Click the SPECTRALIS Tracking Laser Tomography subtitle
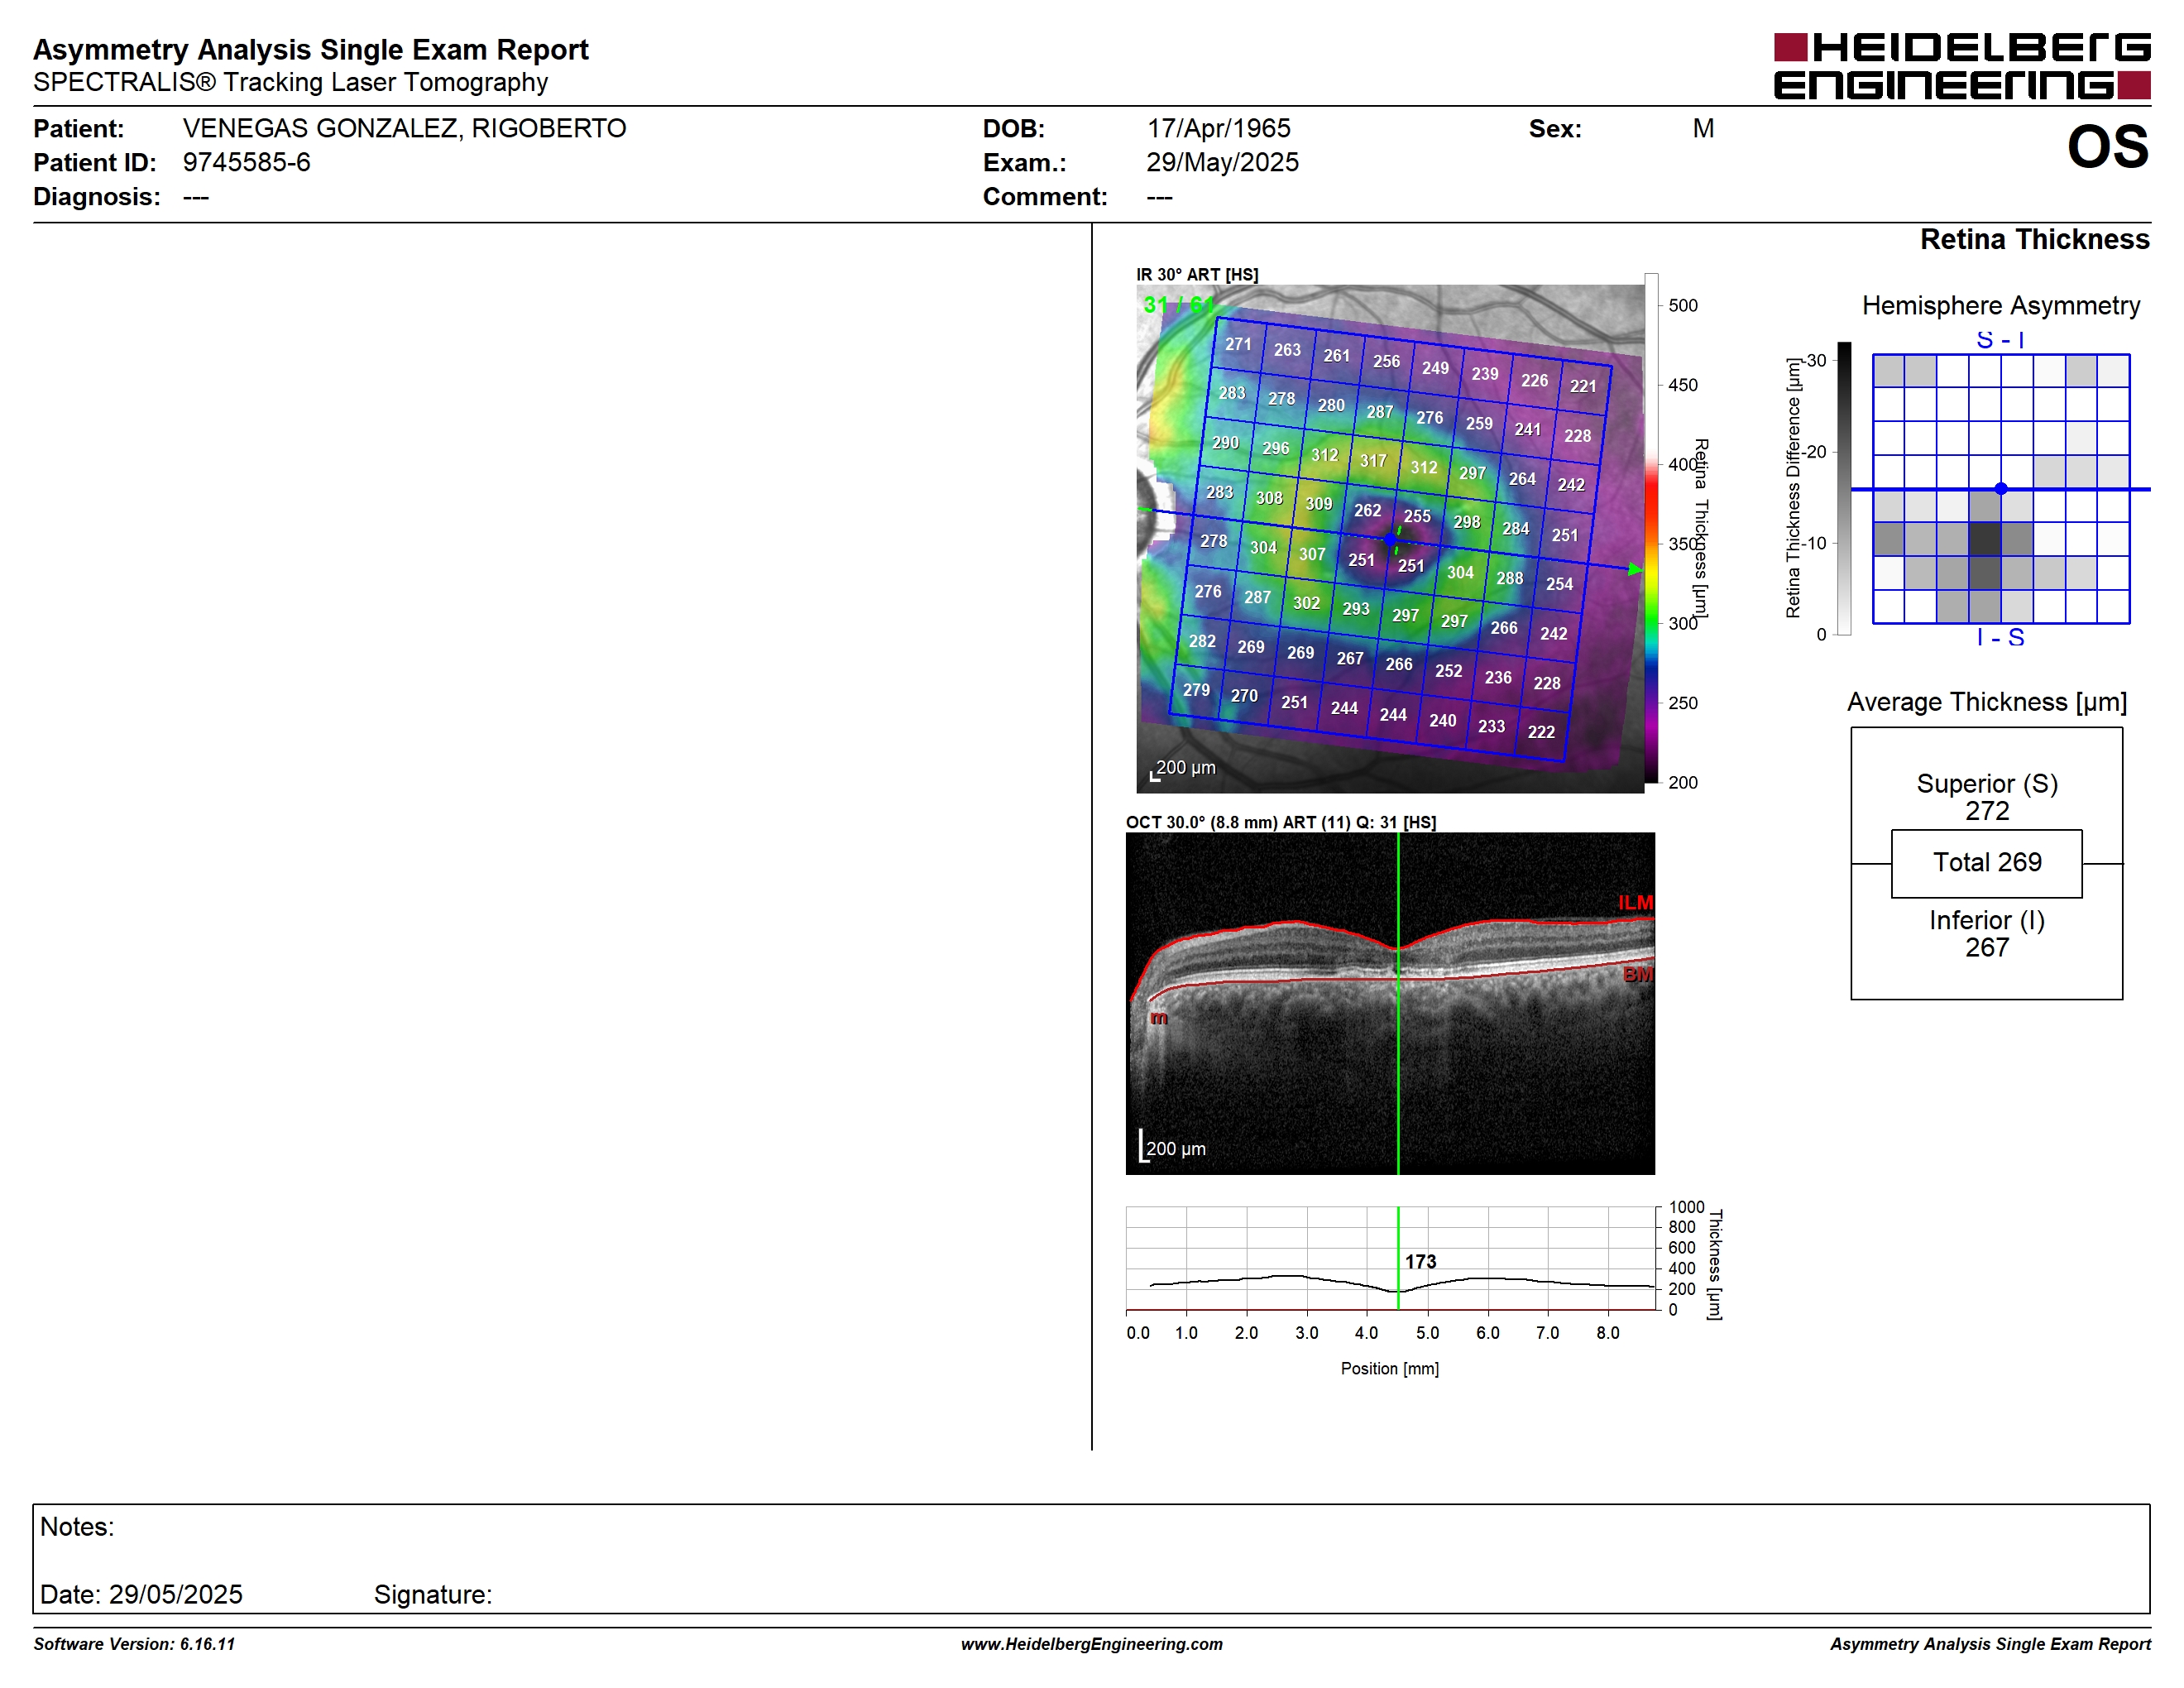Viewport: 2184px width, 1688px height. click(290, 82)
